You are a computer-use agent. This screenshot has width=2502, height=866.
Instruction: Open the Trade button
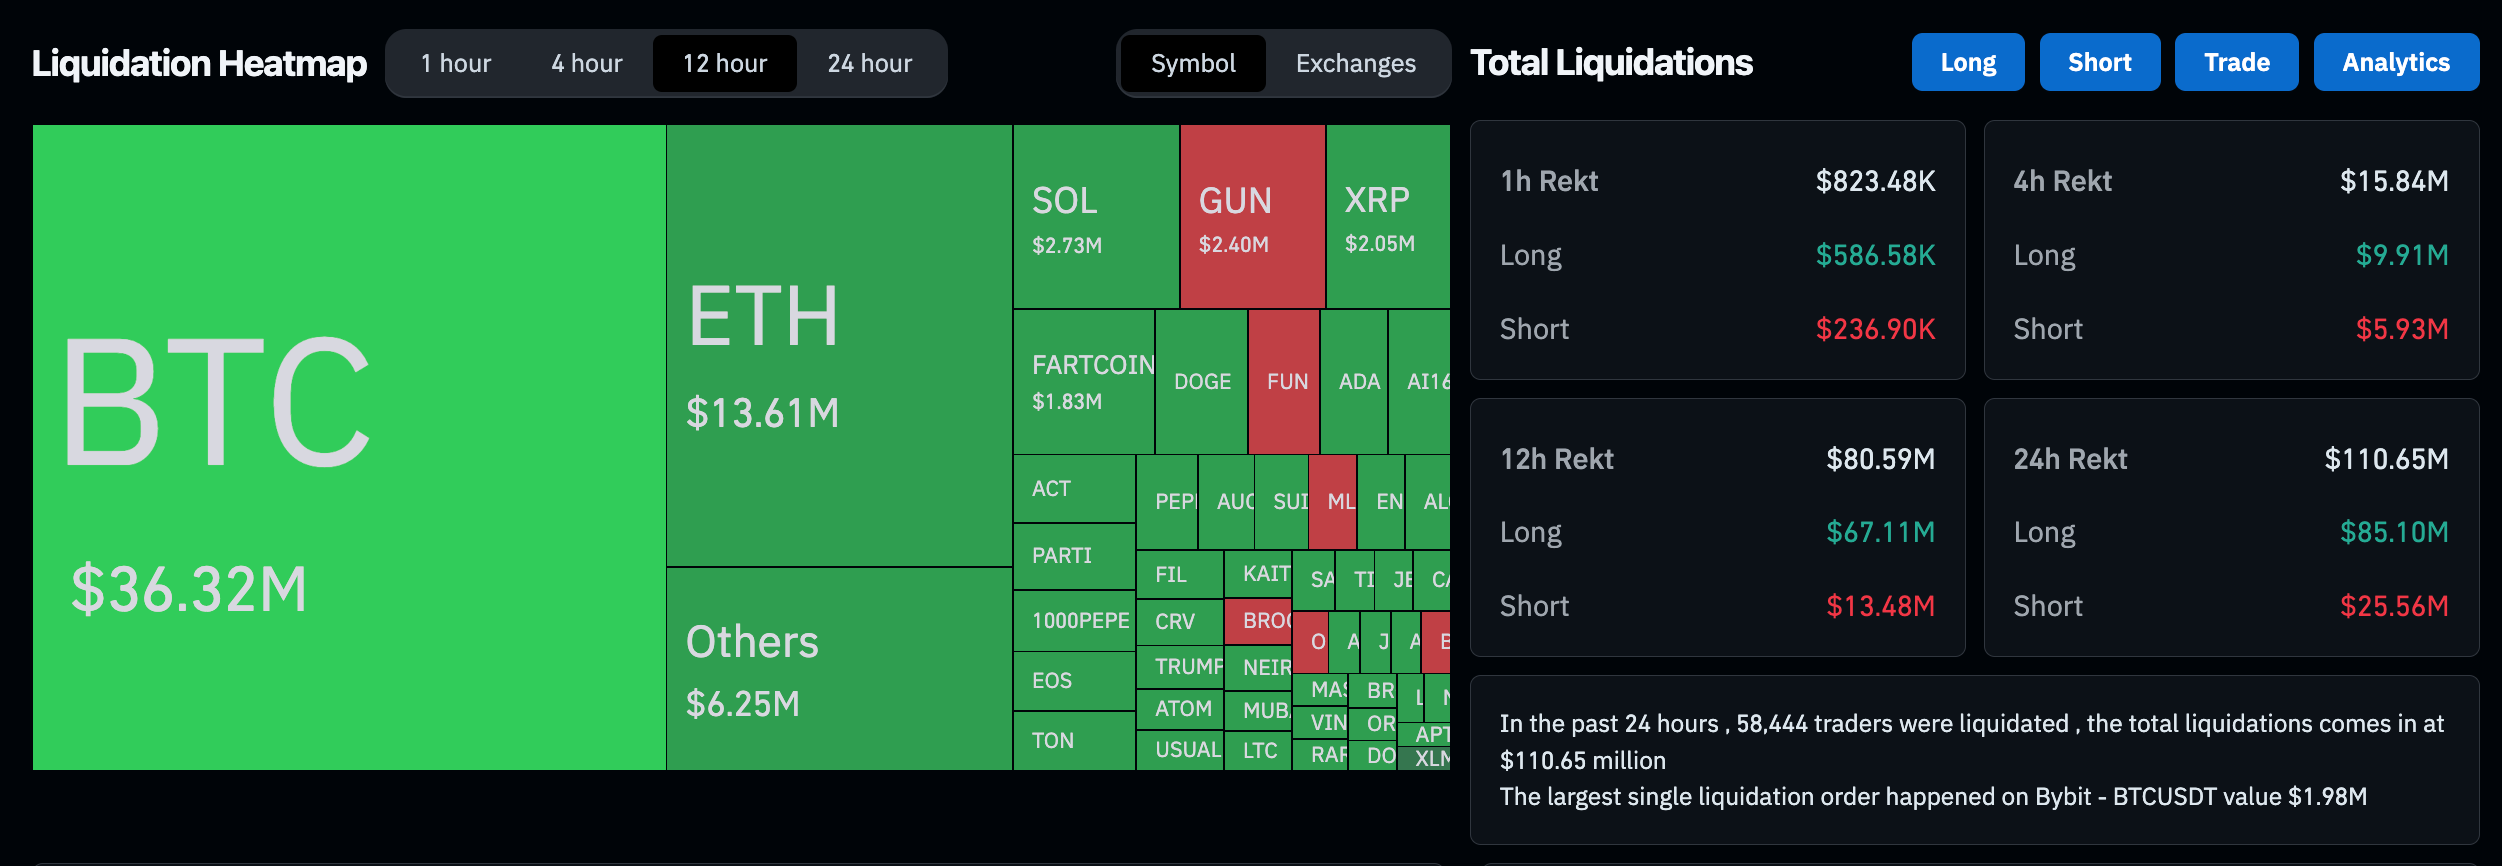point(2236,62)
